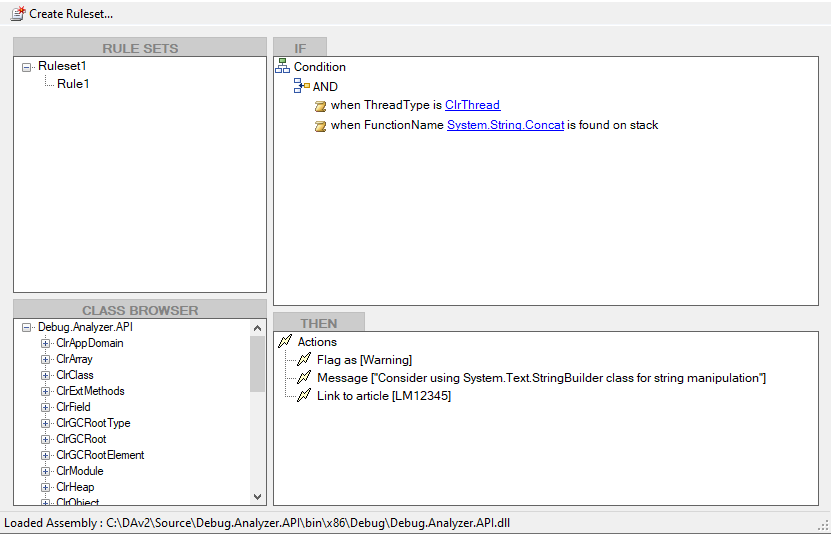Click the Message action icon
Screen dimensions: 831x534
point(304,378)
